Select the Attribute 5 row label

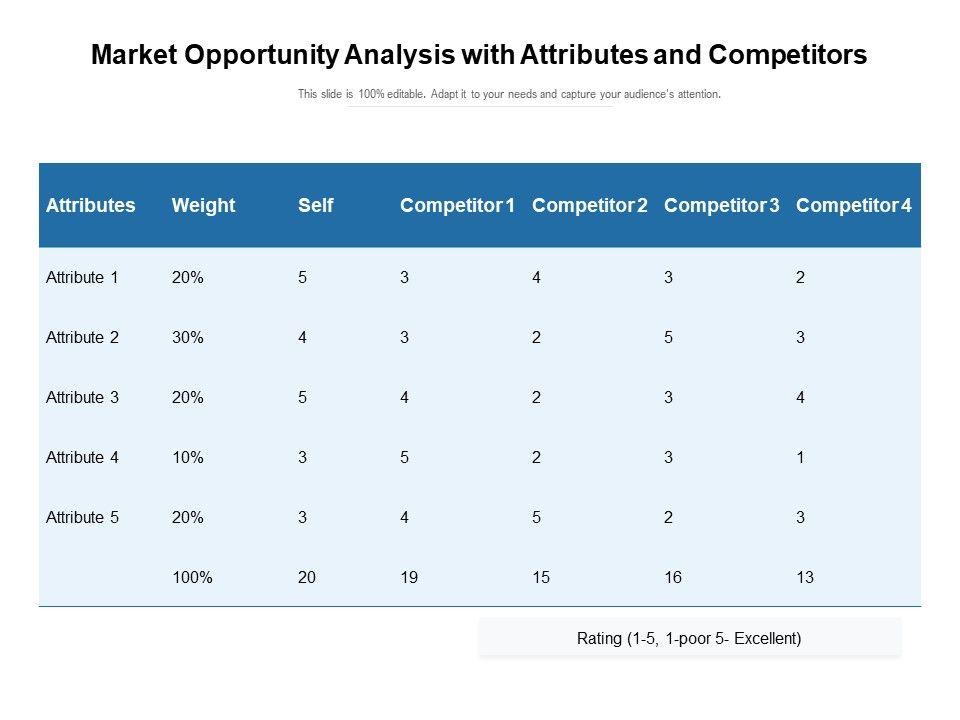click(x=82, y=518)
